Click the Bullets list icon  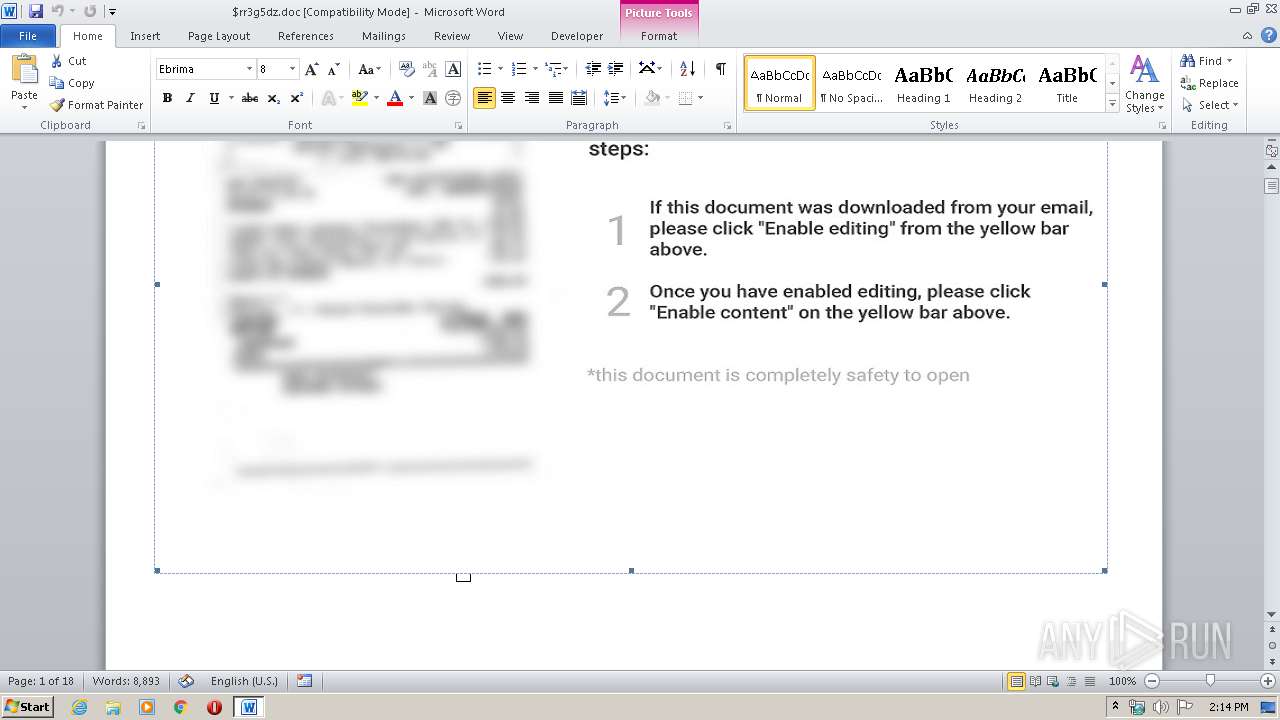[484, 69]
